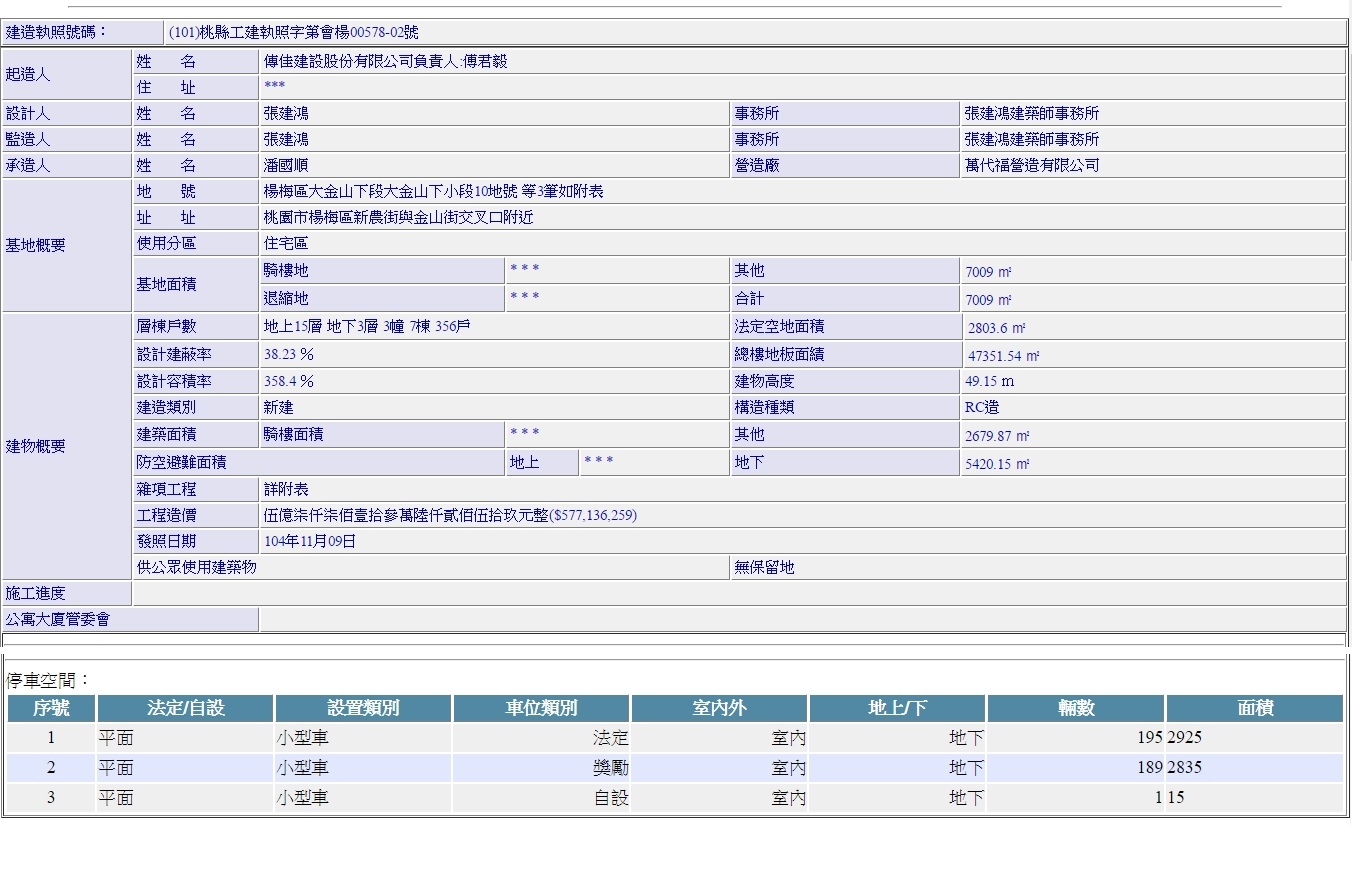Select issue date 104年11月09日
Viewport: 1352px width, 886px height.
pos(310,541)
